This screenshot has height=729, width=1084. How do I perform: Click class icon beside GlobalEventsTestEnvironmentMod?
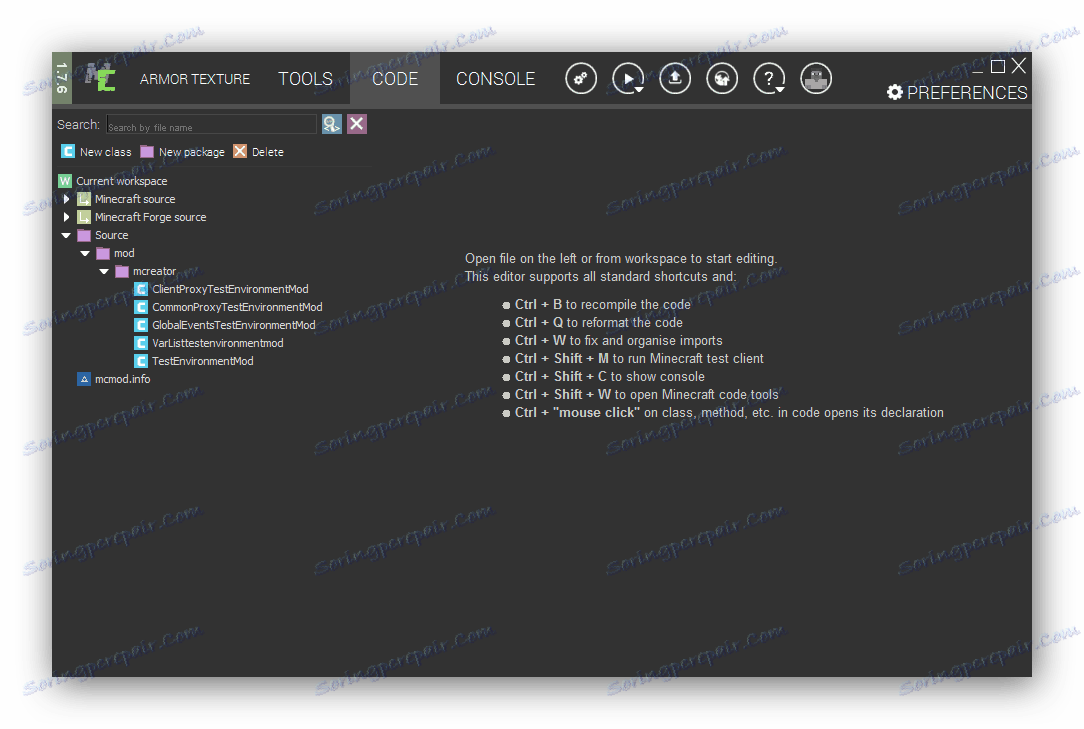pyautogui.click(x=141, y=325)
